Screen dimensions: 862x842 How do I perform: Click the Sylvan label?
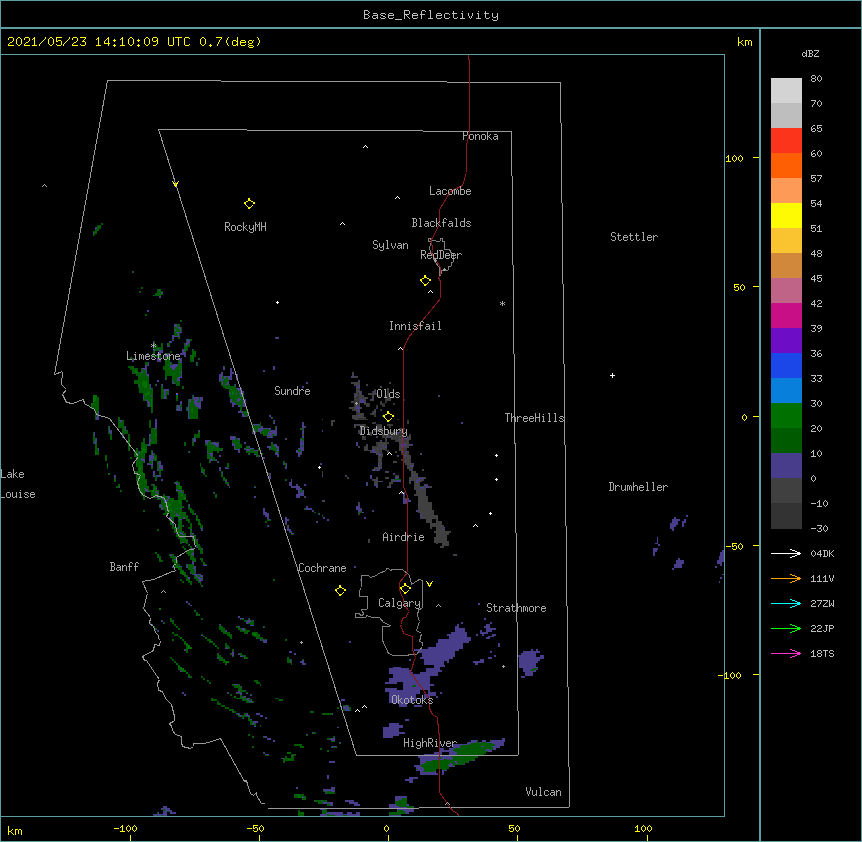(x=390, y=245)
